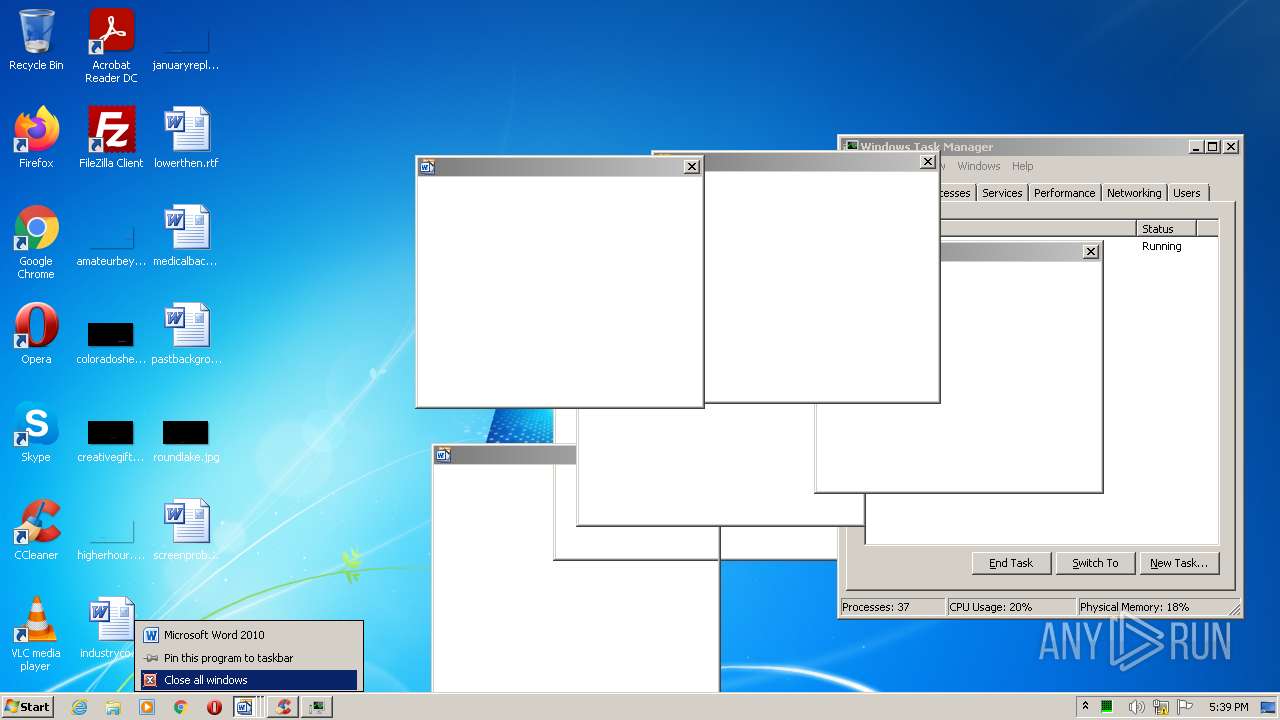Switch to the Services tab

[x=1001, y=193]
